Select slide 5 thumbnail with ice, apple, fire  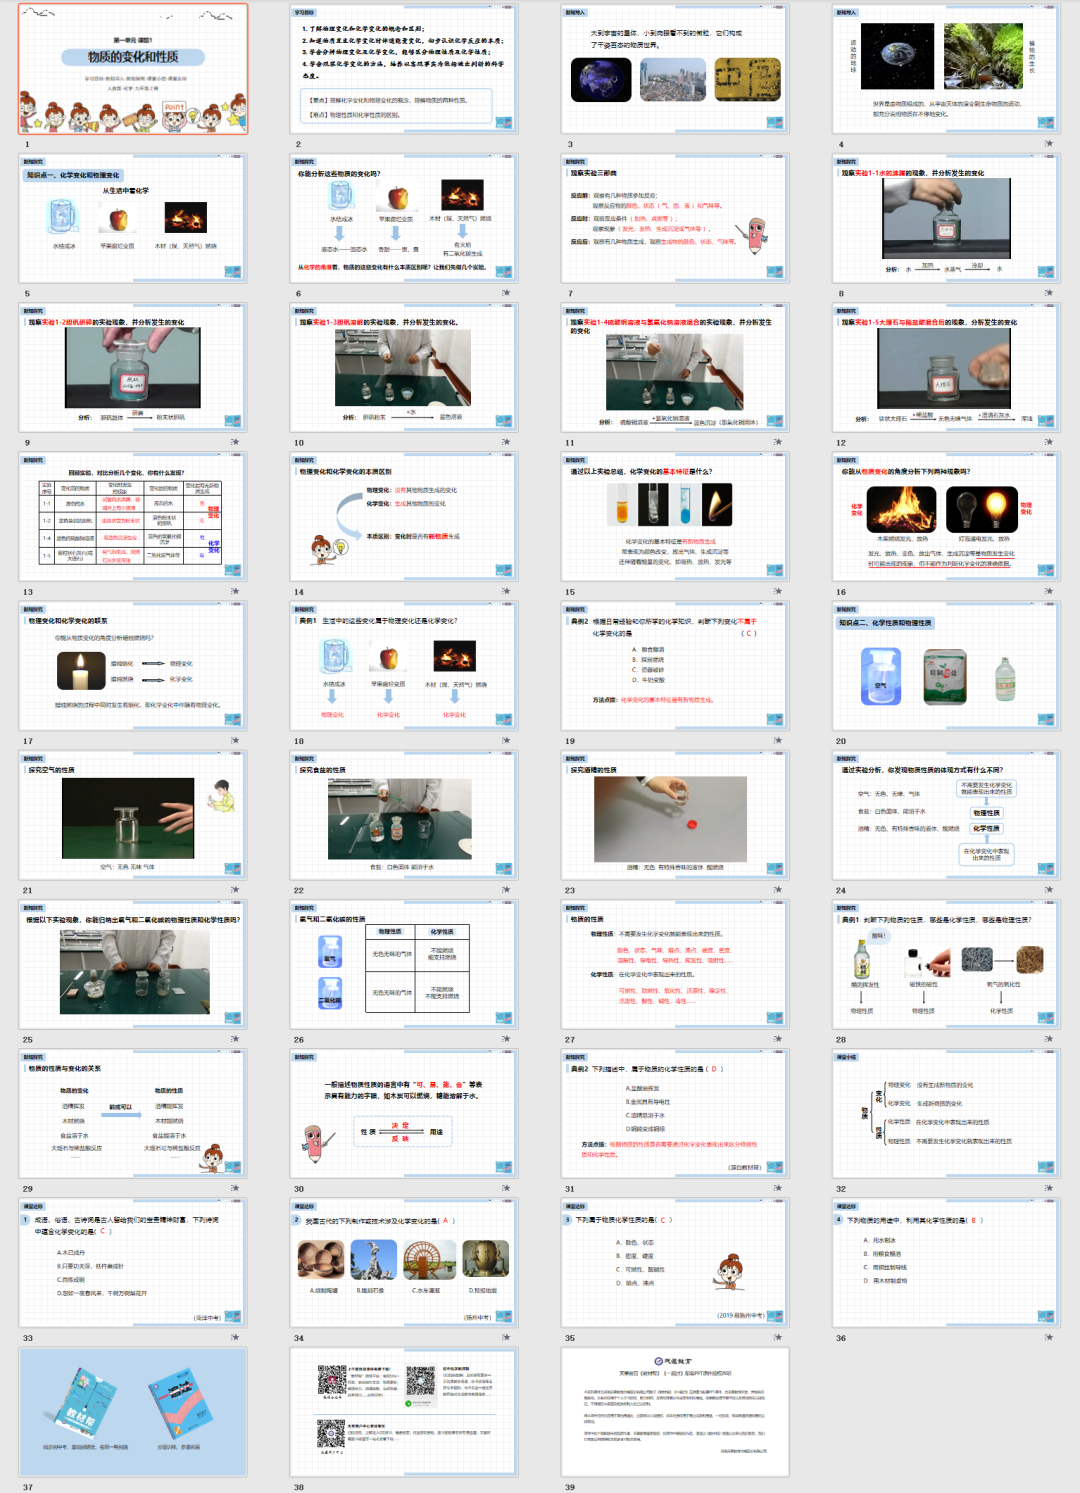133,218
